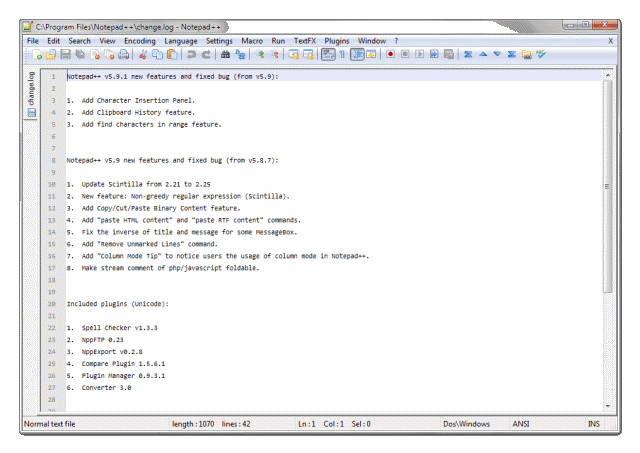Screen dimensions: 640x453
Task: Click the Redo arrow icon
Action: coord(206,54)
